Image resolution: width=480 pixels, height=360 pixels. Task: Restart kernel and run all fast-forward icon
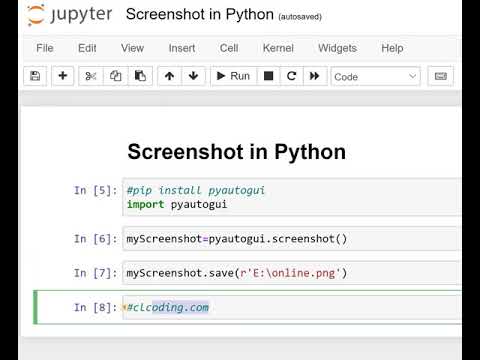[x=315, y=76]
